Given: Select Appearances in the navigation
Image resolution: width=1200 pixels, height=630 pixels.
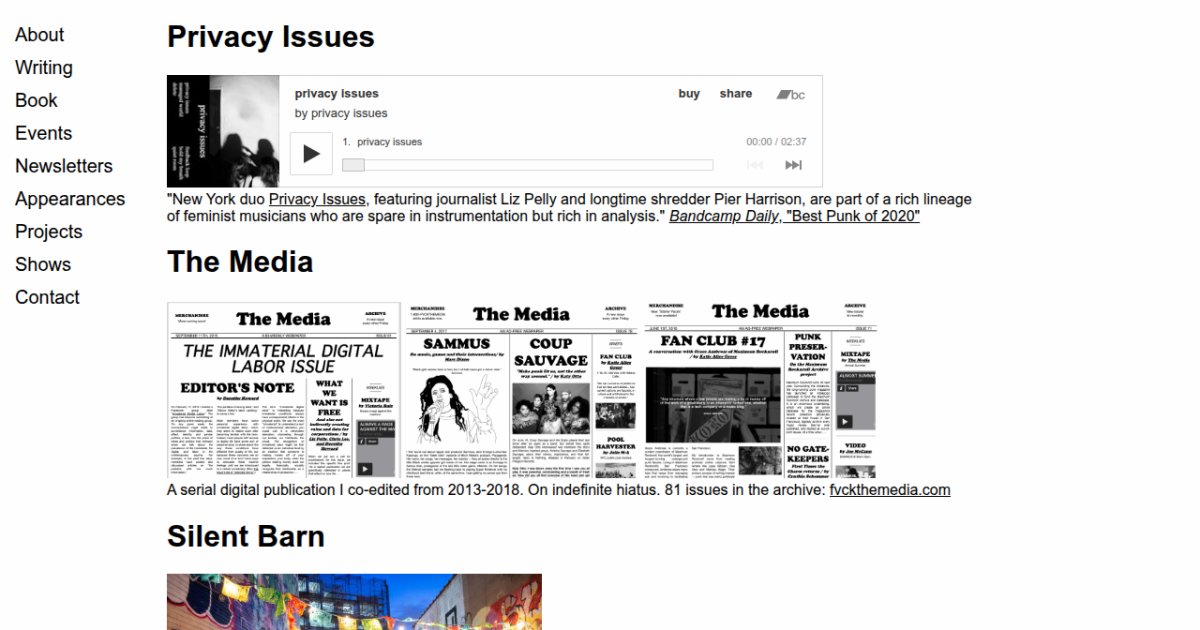Looking at the screenshot, I should (70, 199).
